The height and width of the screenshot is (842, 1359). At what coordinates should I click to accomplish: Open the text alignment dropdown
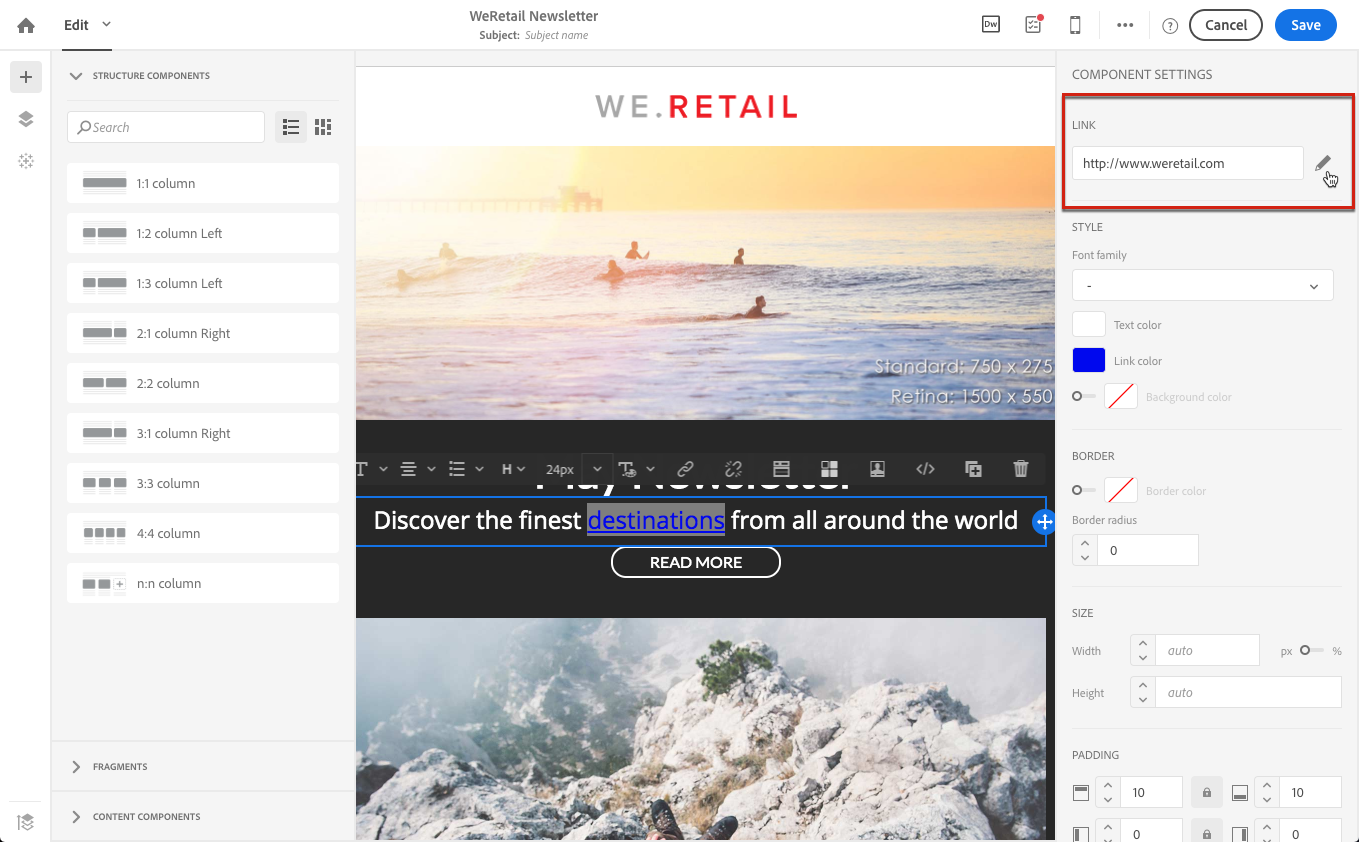click(419, 469)
